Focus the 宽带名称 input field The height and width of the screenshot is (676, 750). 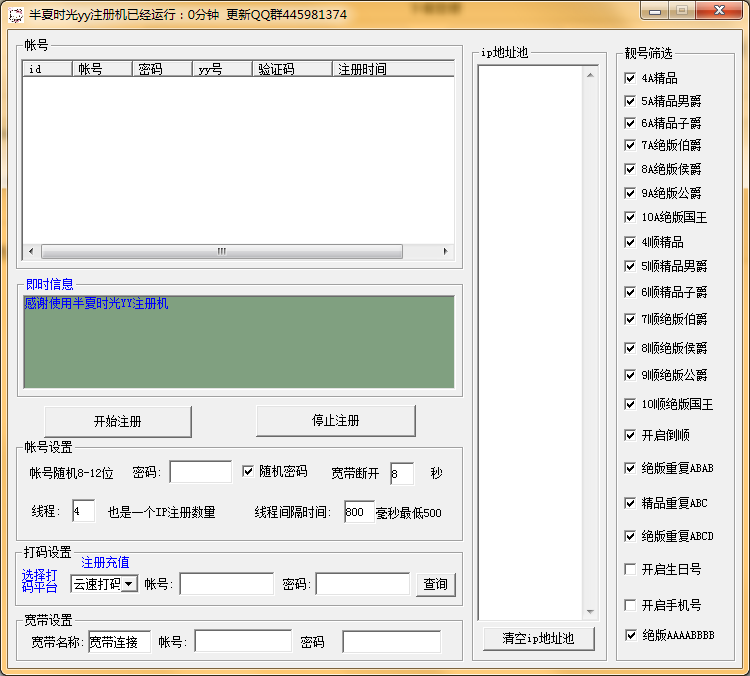(119, 642)
